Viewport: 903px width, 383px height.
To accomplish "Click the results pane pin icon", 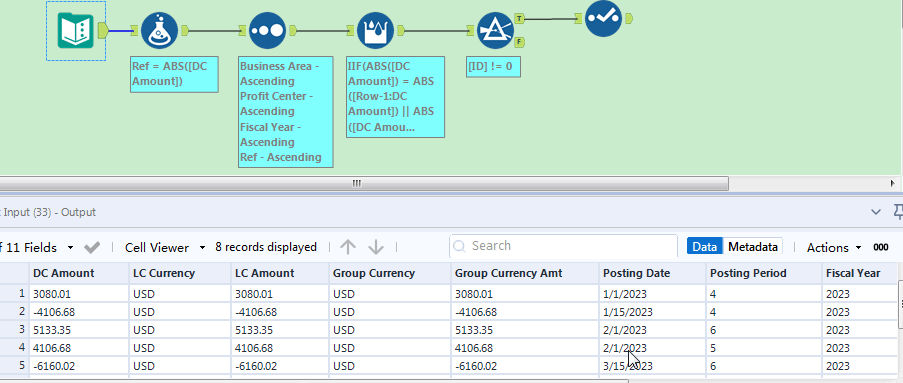I will coord(898,212).
